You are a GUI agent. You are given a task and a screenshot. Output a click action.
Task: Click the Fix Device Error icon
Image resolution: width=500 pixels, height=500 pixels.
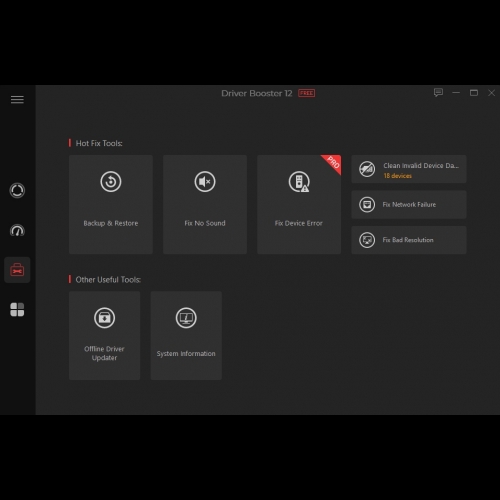tap(299, 182)
